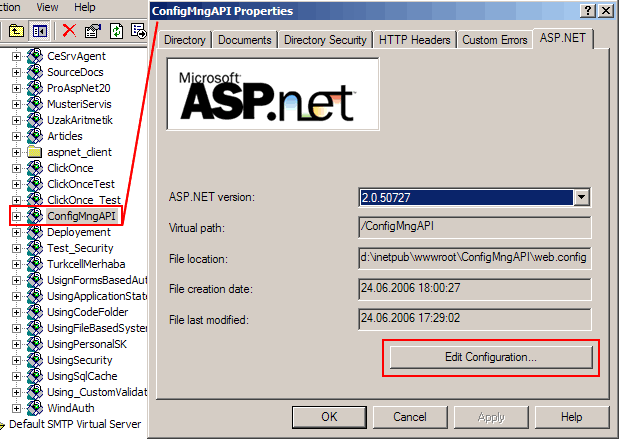
Task: Expand the Deployement tree node
Action: click(x=17, y=232)
